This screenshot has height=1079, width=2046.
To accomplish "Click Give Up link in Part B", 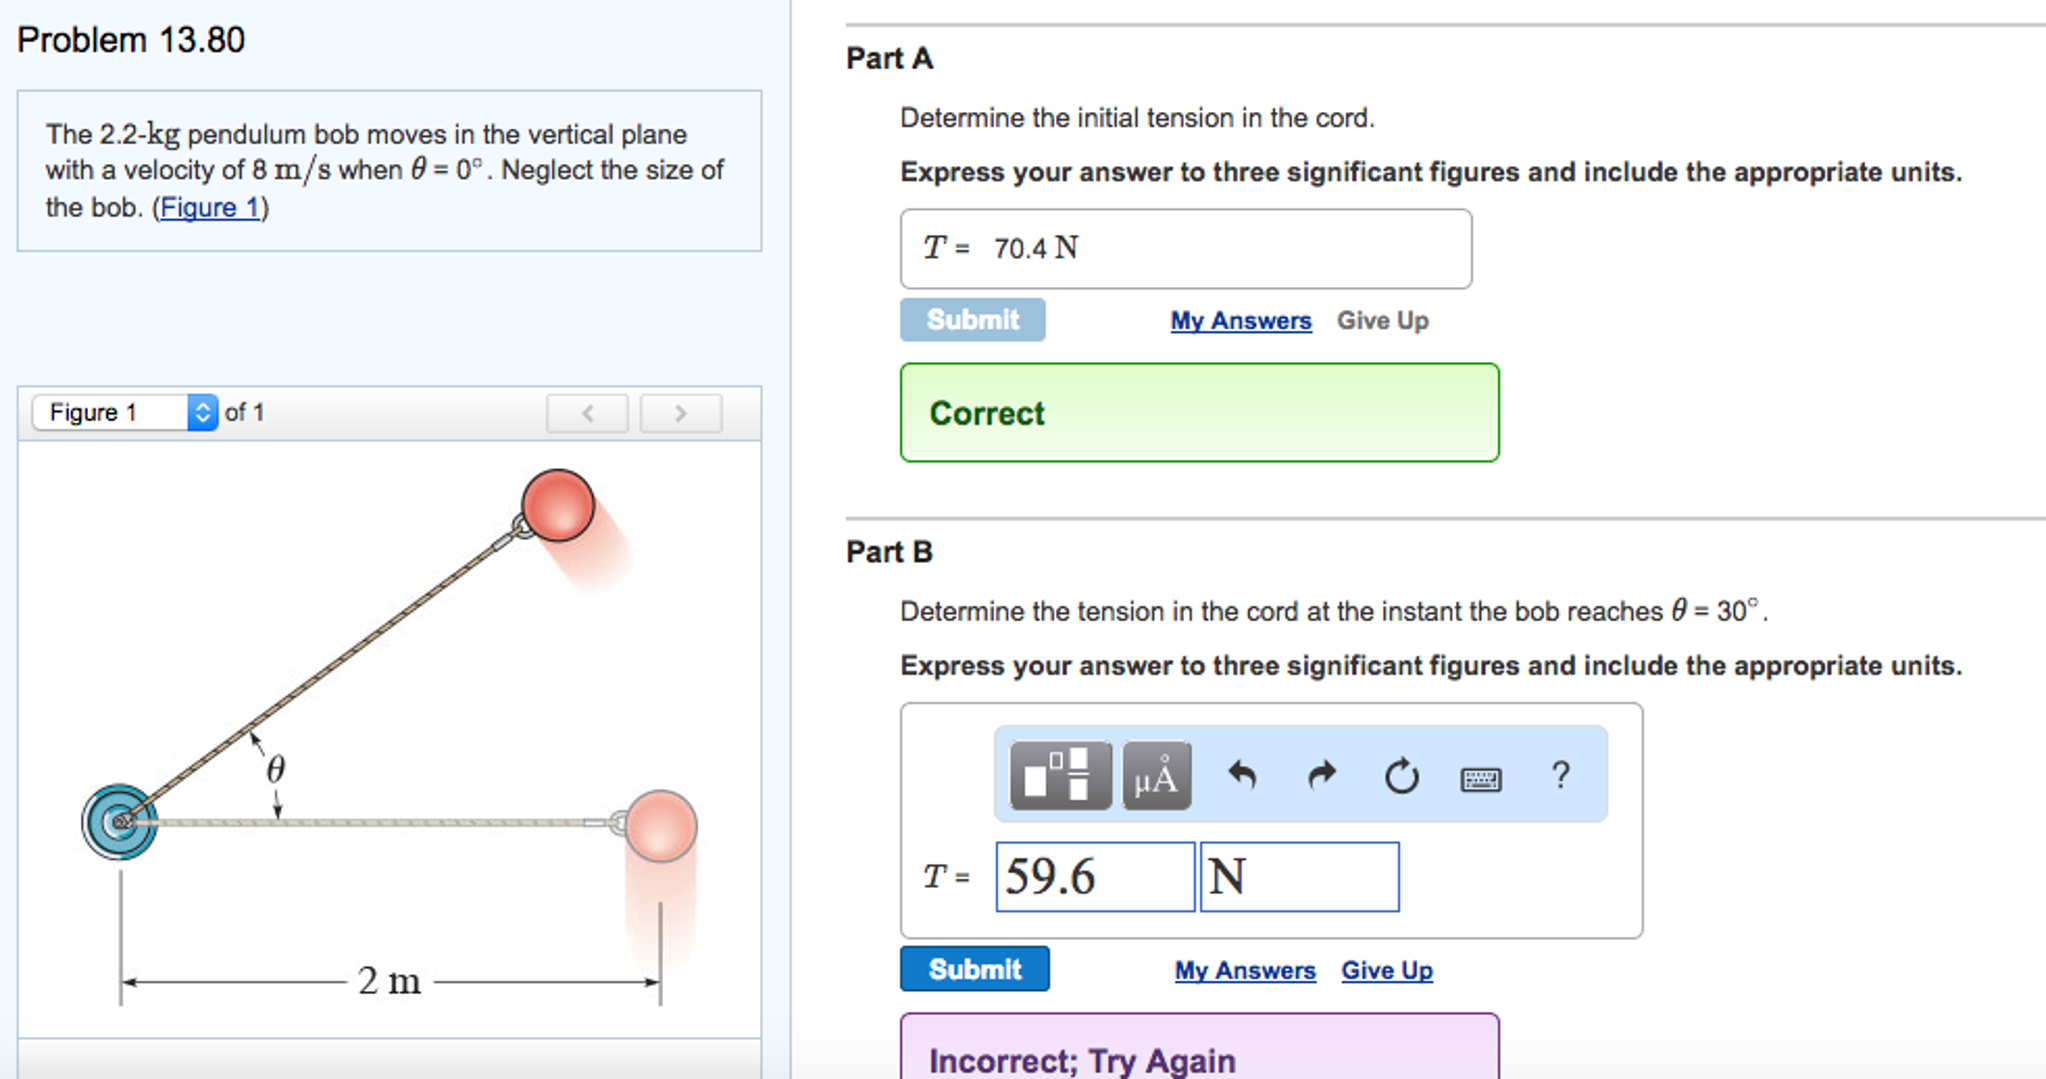I will coord(1387,970).
